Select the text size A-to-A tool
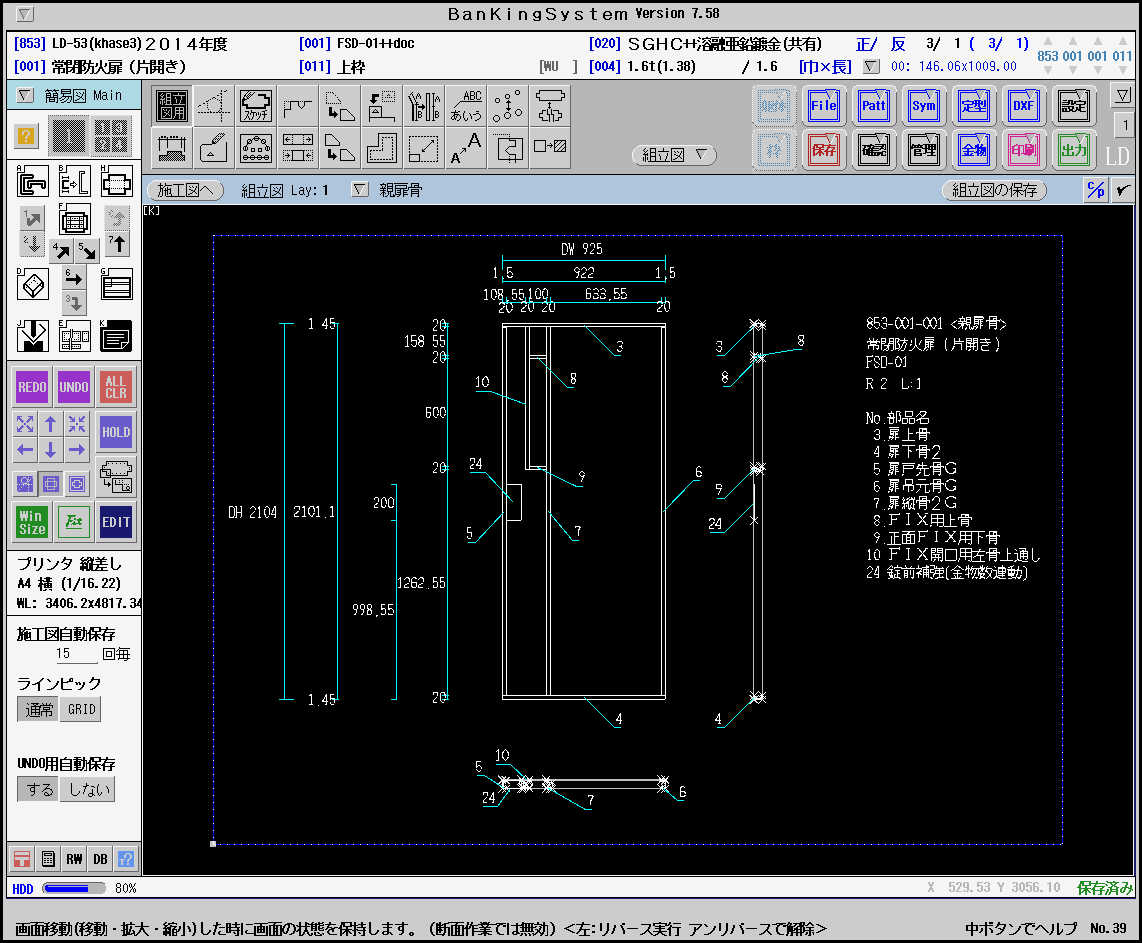This screenshot has height=943, width=1142. (x=466, y=148)
